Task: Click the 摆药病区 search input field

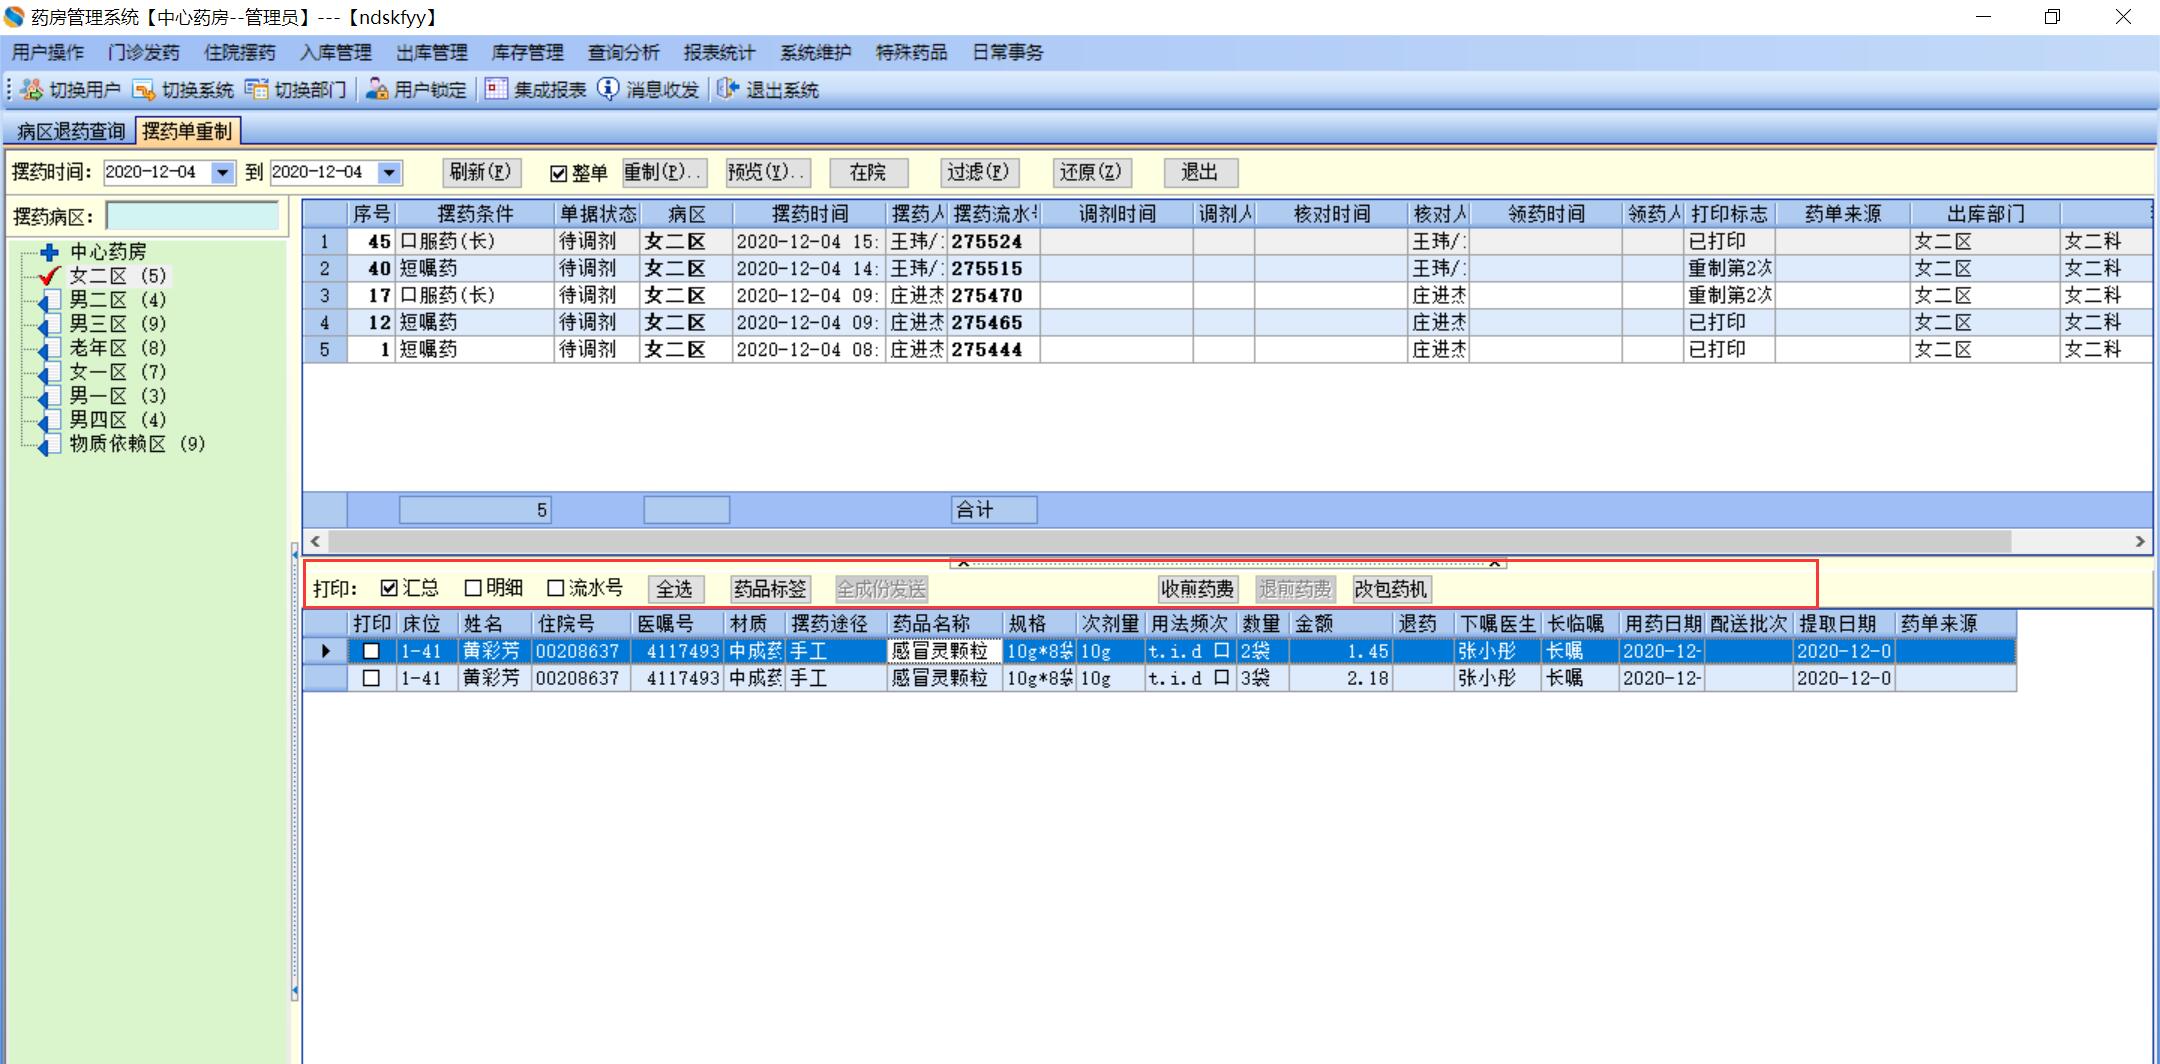Action: tap(193, 216)
